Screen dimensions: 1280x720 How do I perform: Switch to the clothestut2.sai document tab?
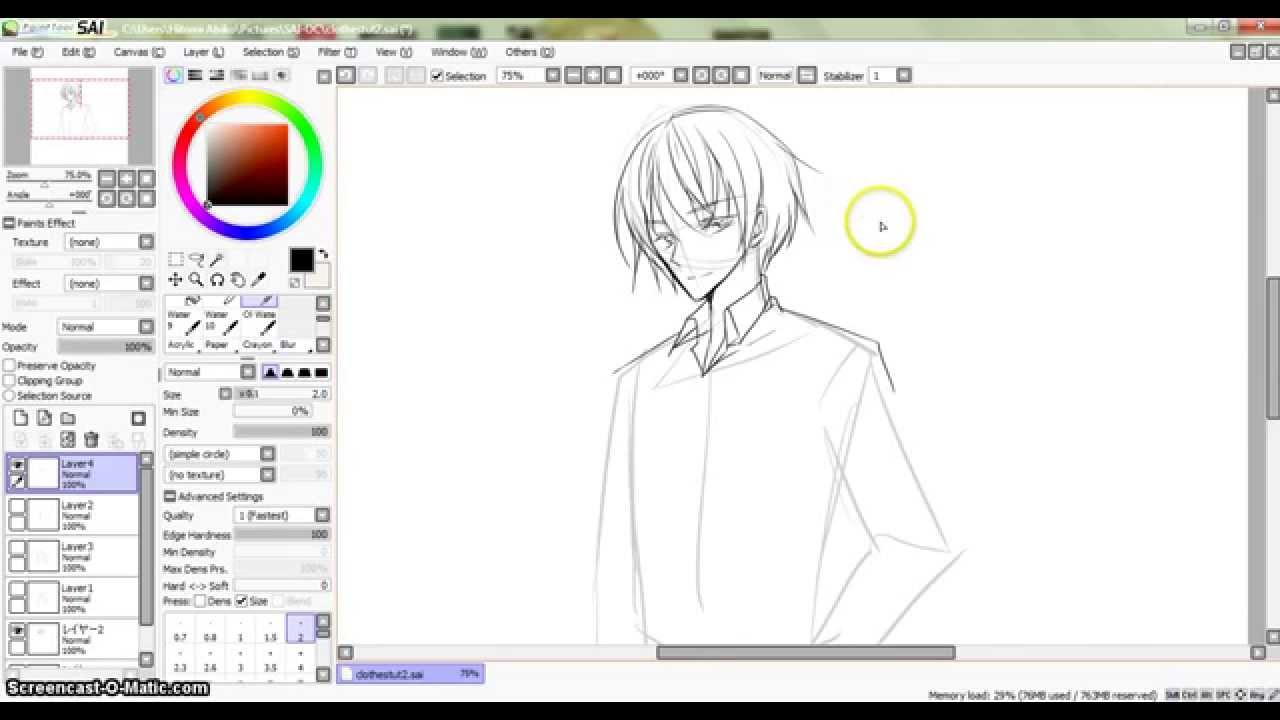[410, 674]
